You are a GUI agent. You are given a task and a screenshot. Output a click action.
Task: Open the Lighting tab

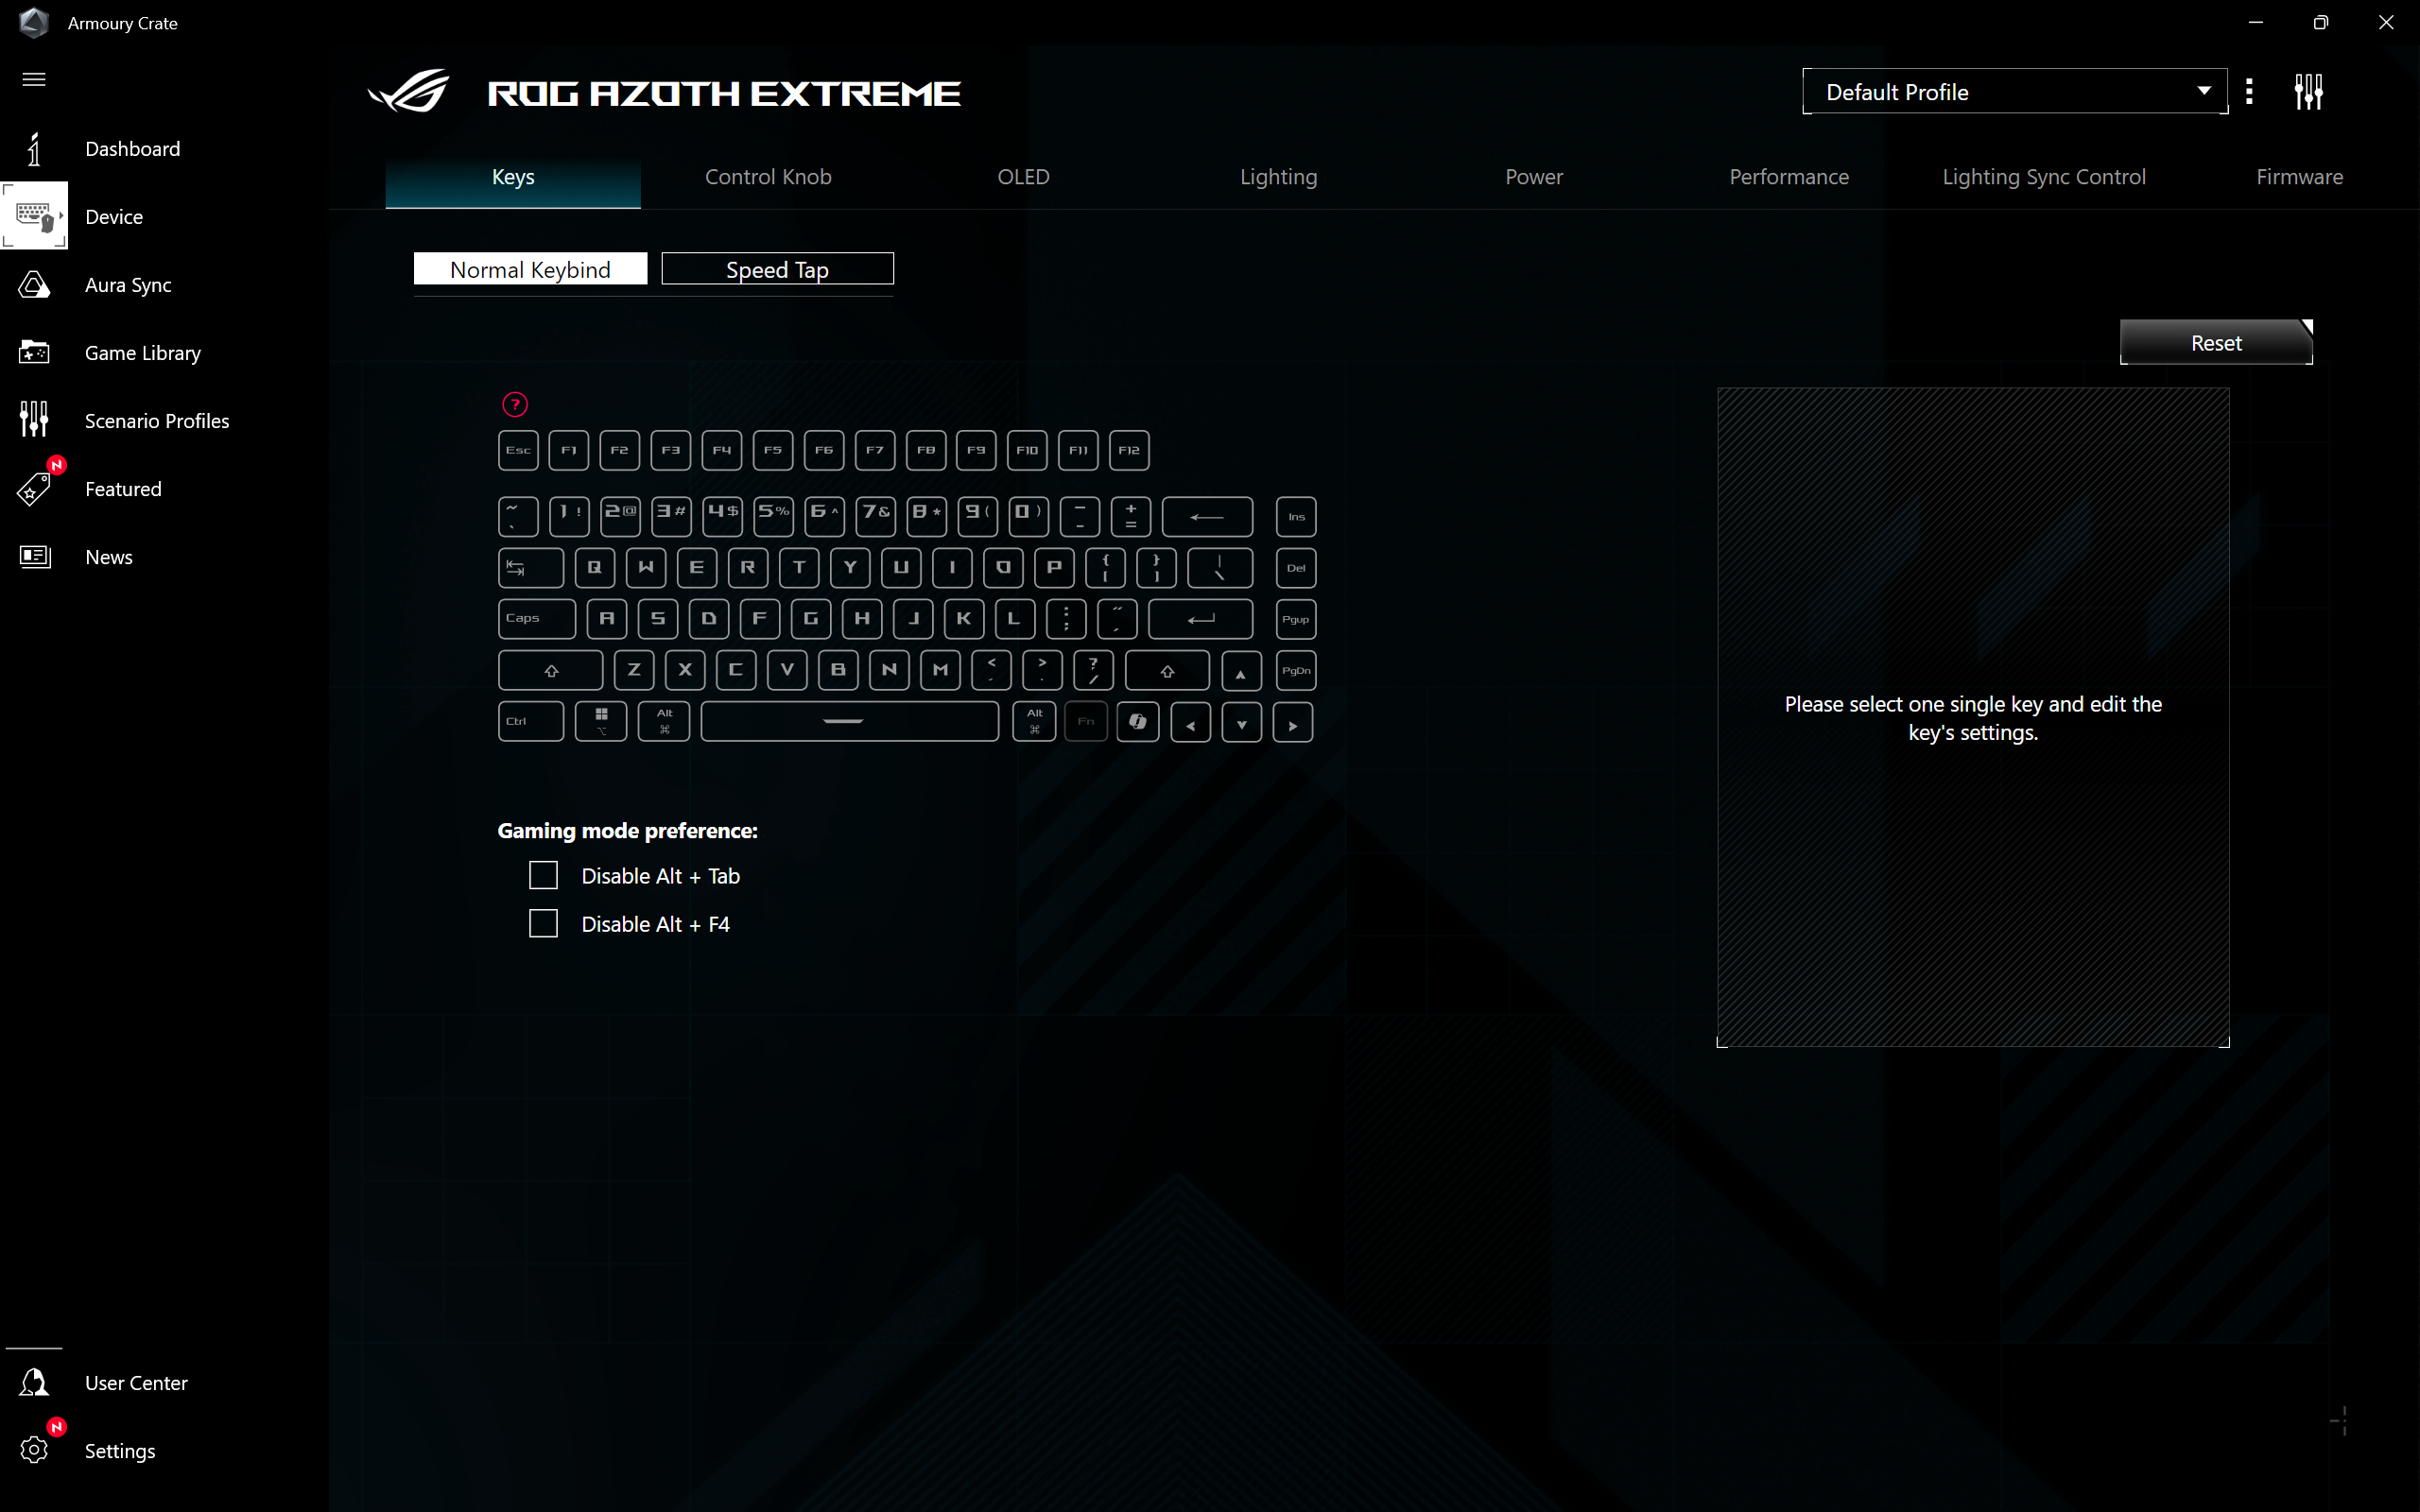1278,177
